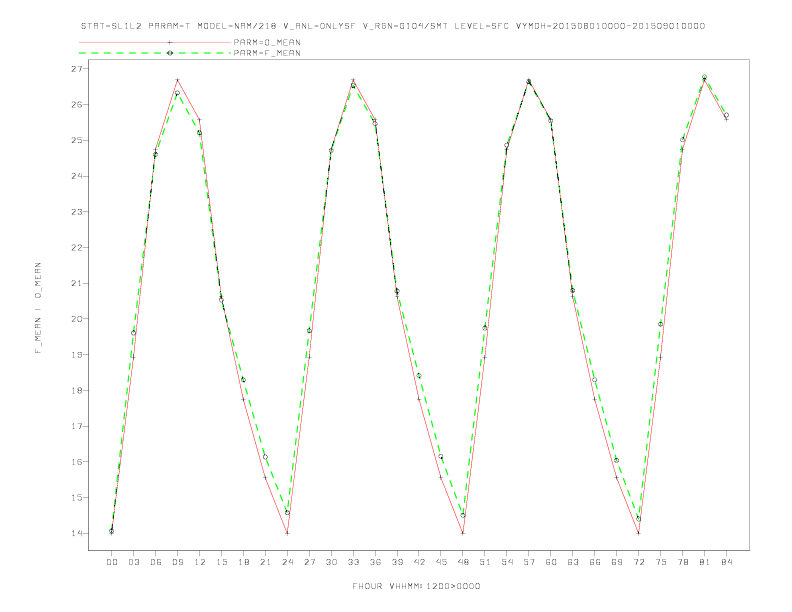The width and height of the screenshot is (792, 612).
Task: Click the F_MEAN circle point at hour 75
Action: pos(660,324)
